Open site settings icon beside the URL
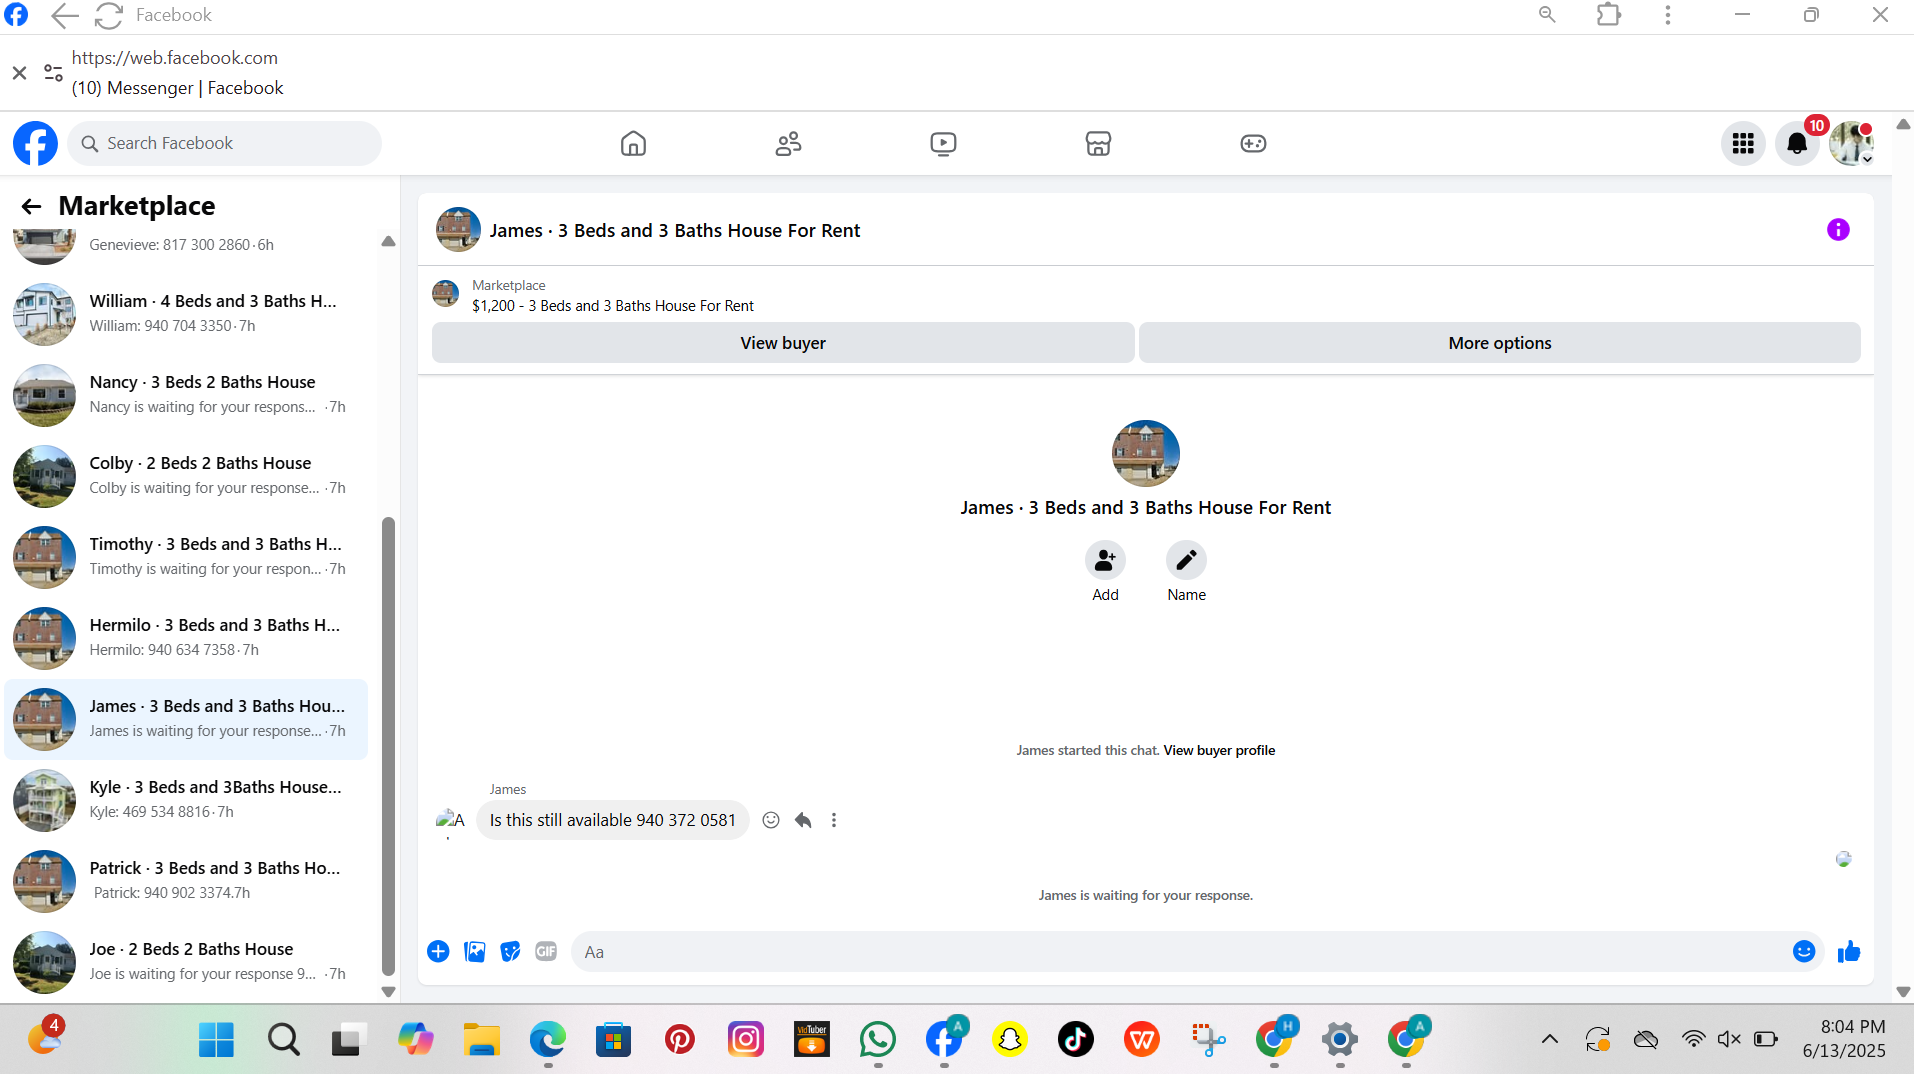Image resolution: width=1914 pixels, height=1074 pixels. pyautogui.click(x=53, y=73)
